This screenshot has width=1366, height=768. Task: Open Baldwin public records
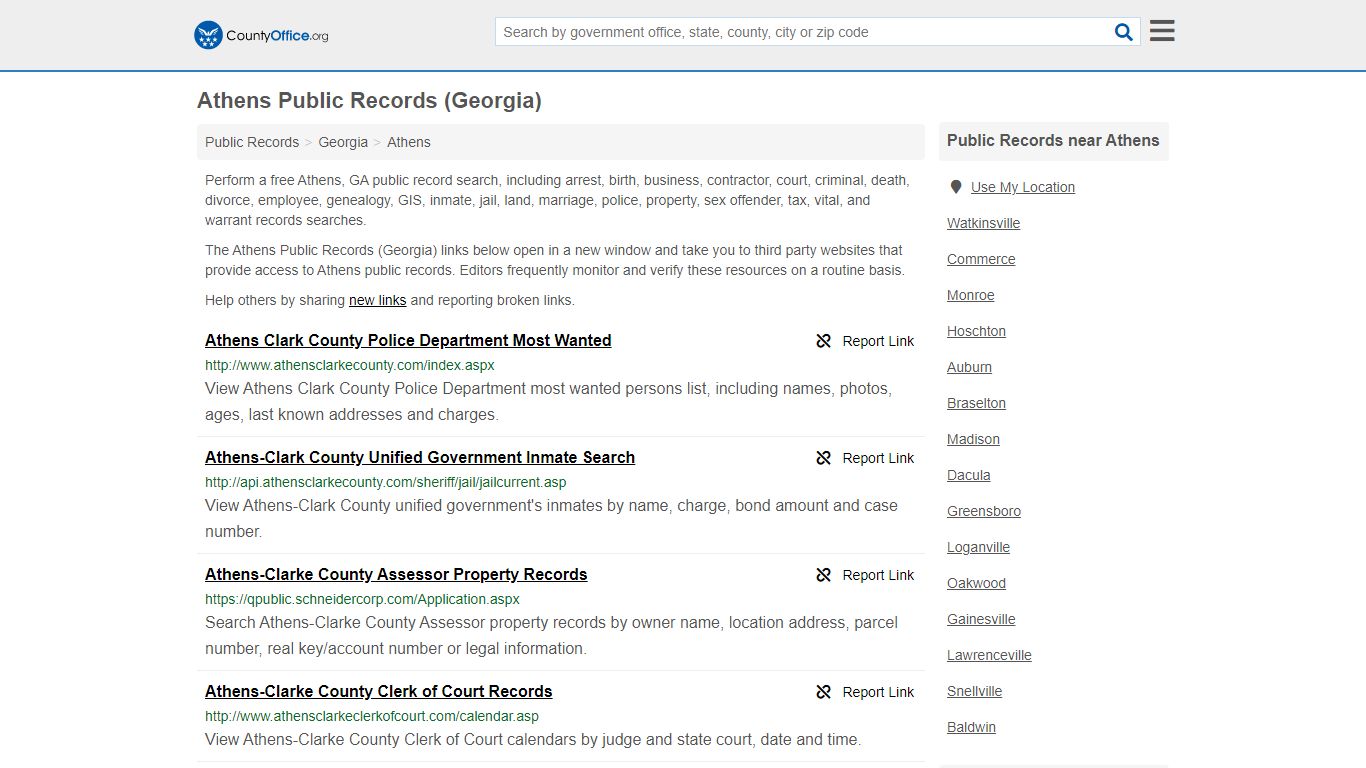click(x=971, y=727)
